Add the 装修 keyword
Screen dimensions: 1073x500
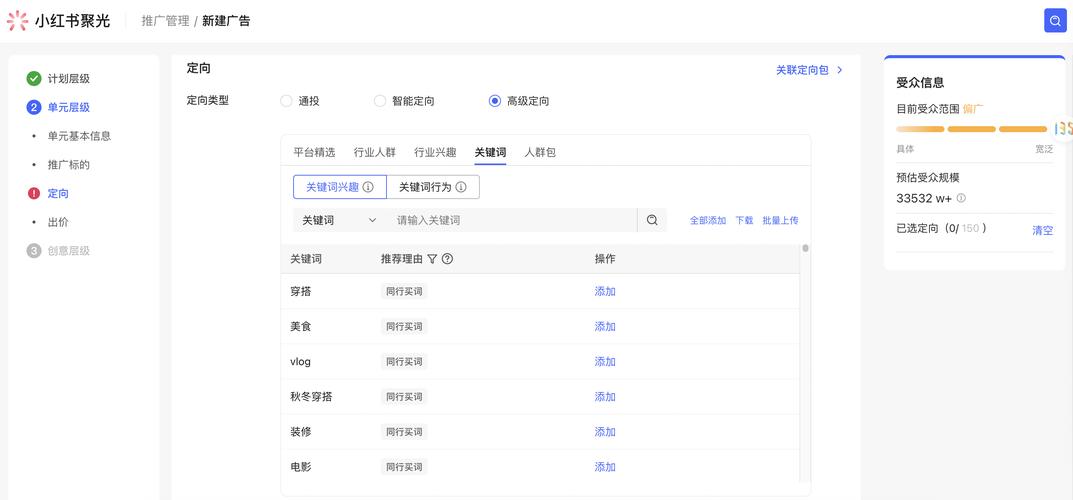click(x=605, y=432)
